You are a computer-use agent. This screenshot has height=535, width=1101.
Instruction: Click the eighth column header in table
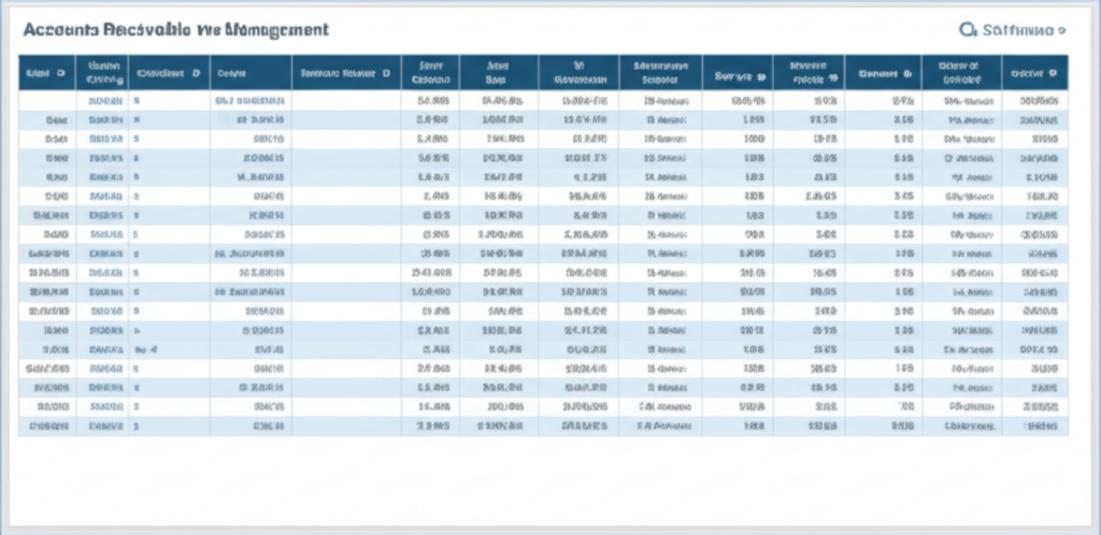coord(579,73)
